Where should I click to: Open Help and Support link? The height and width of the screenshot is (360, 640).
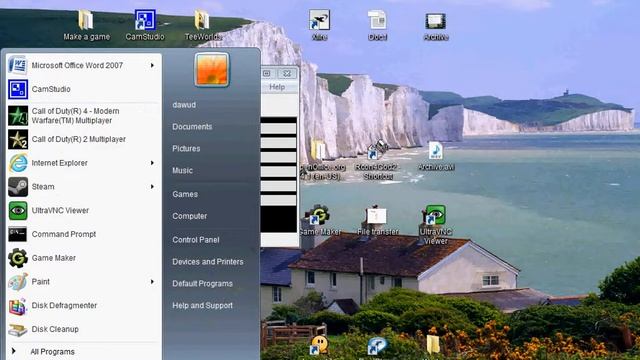[x=202, y=305]
